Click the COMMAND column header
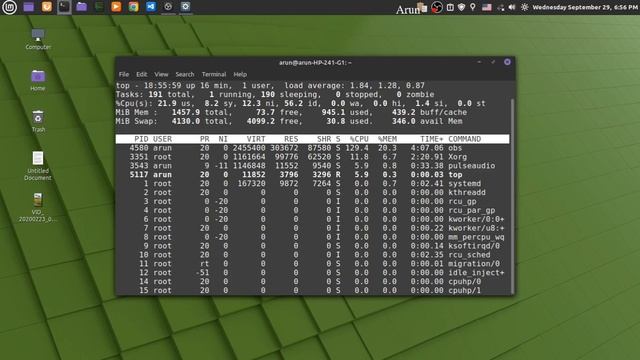The width and height of the screenshot is (640, 360). (464, 139)
